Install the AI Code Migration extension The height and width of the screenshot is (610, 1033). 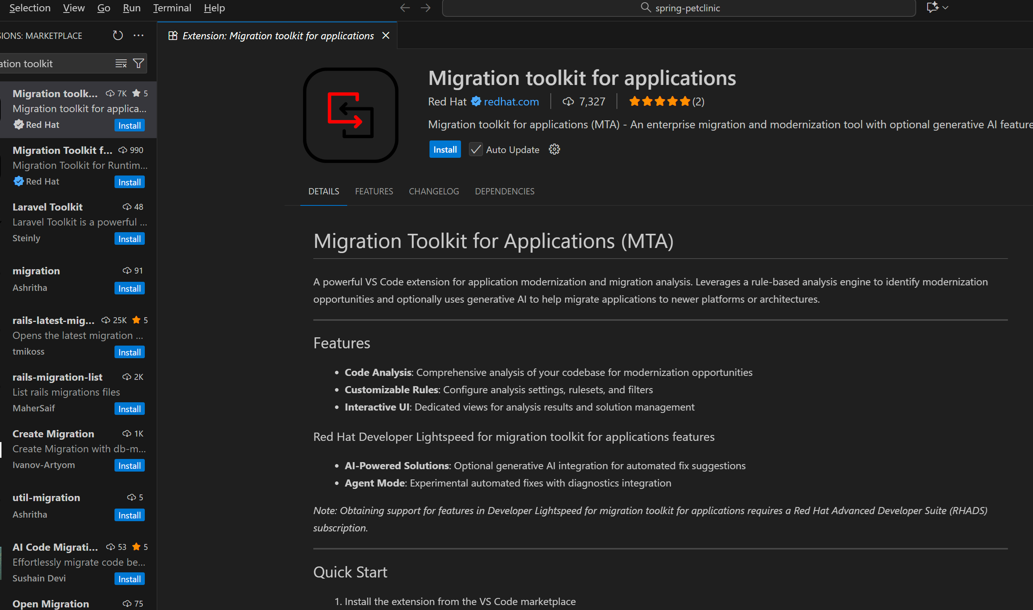(129, 578)
